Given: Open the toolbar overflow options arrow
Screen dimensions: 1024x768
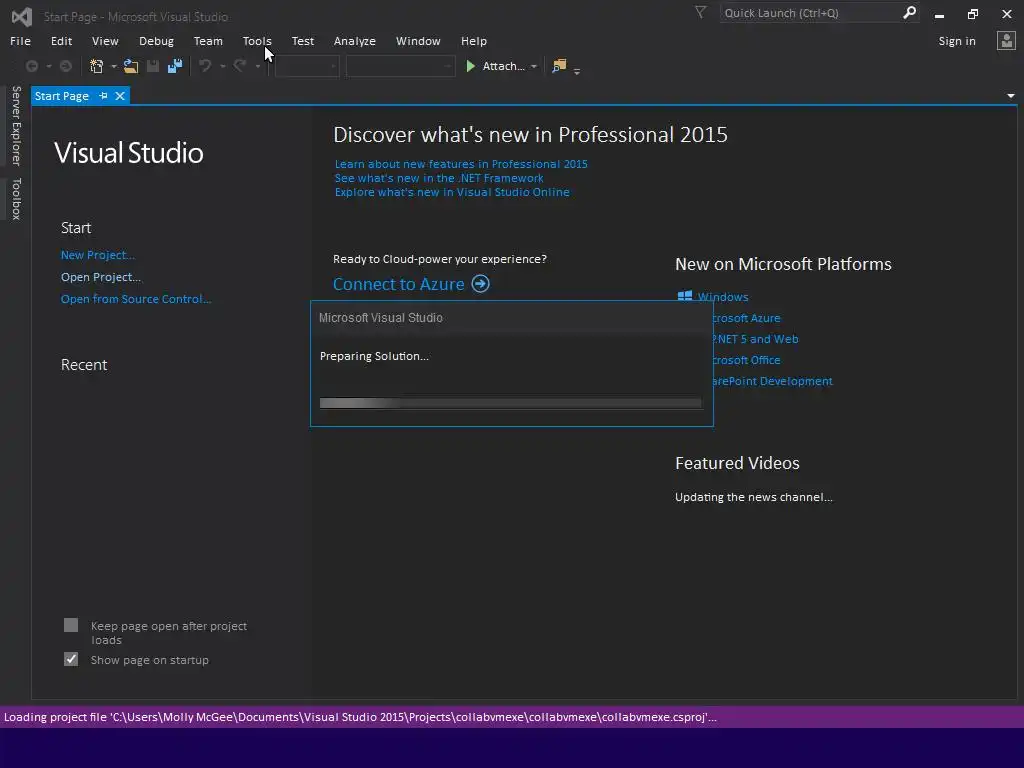Looking at the screenshot, I should 577,70.
